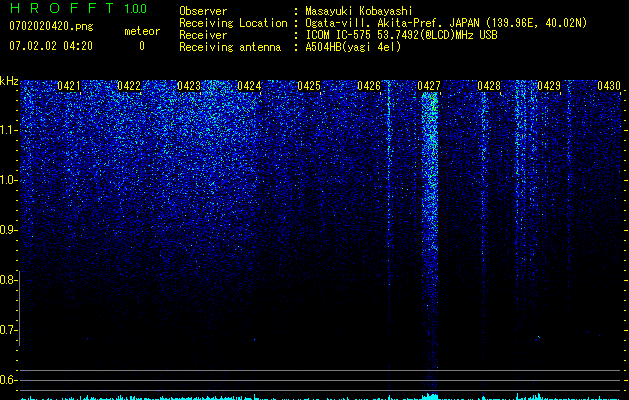Click the 0427 time marker
The width and height of the screenshot is (629, 400).
tap(429, 85)
